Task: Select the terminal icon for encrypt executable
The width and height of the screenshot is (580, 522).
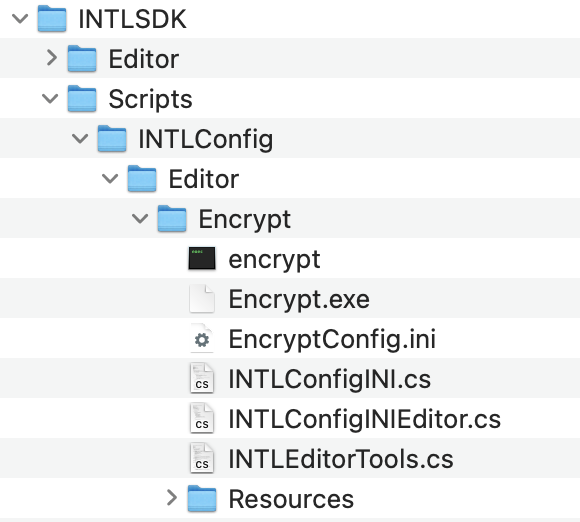Action: pos(202,259)
